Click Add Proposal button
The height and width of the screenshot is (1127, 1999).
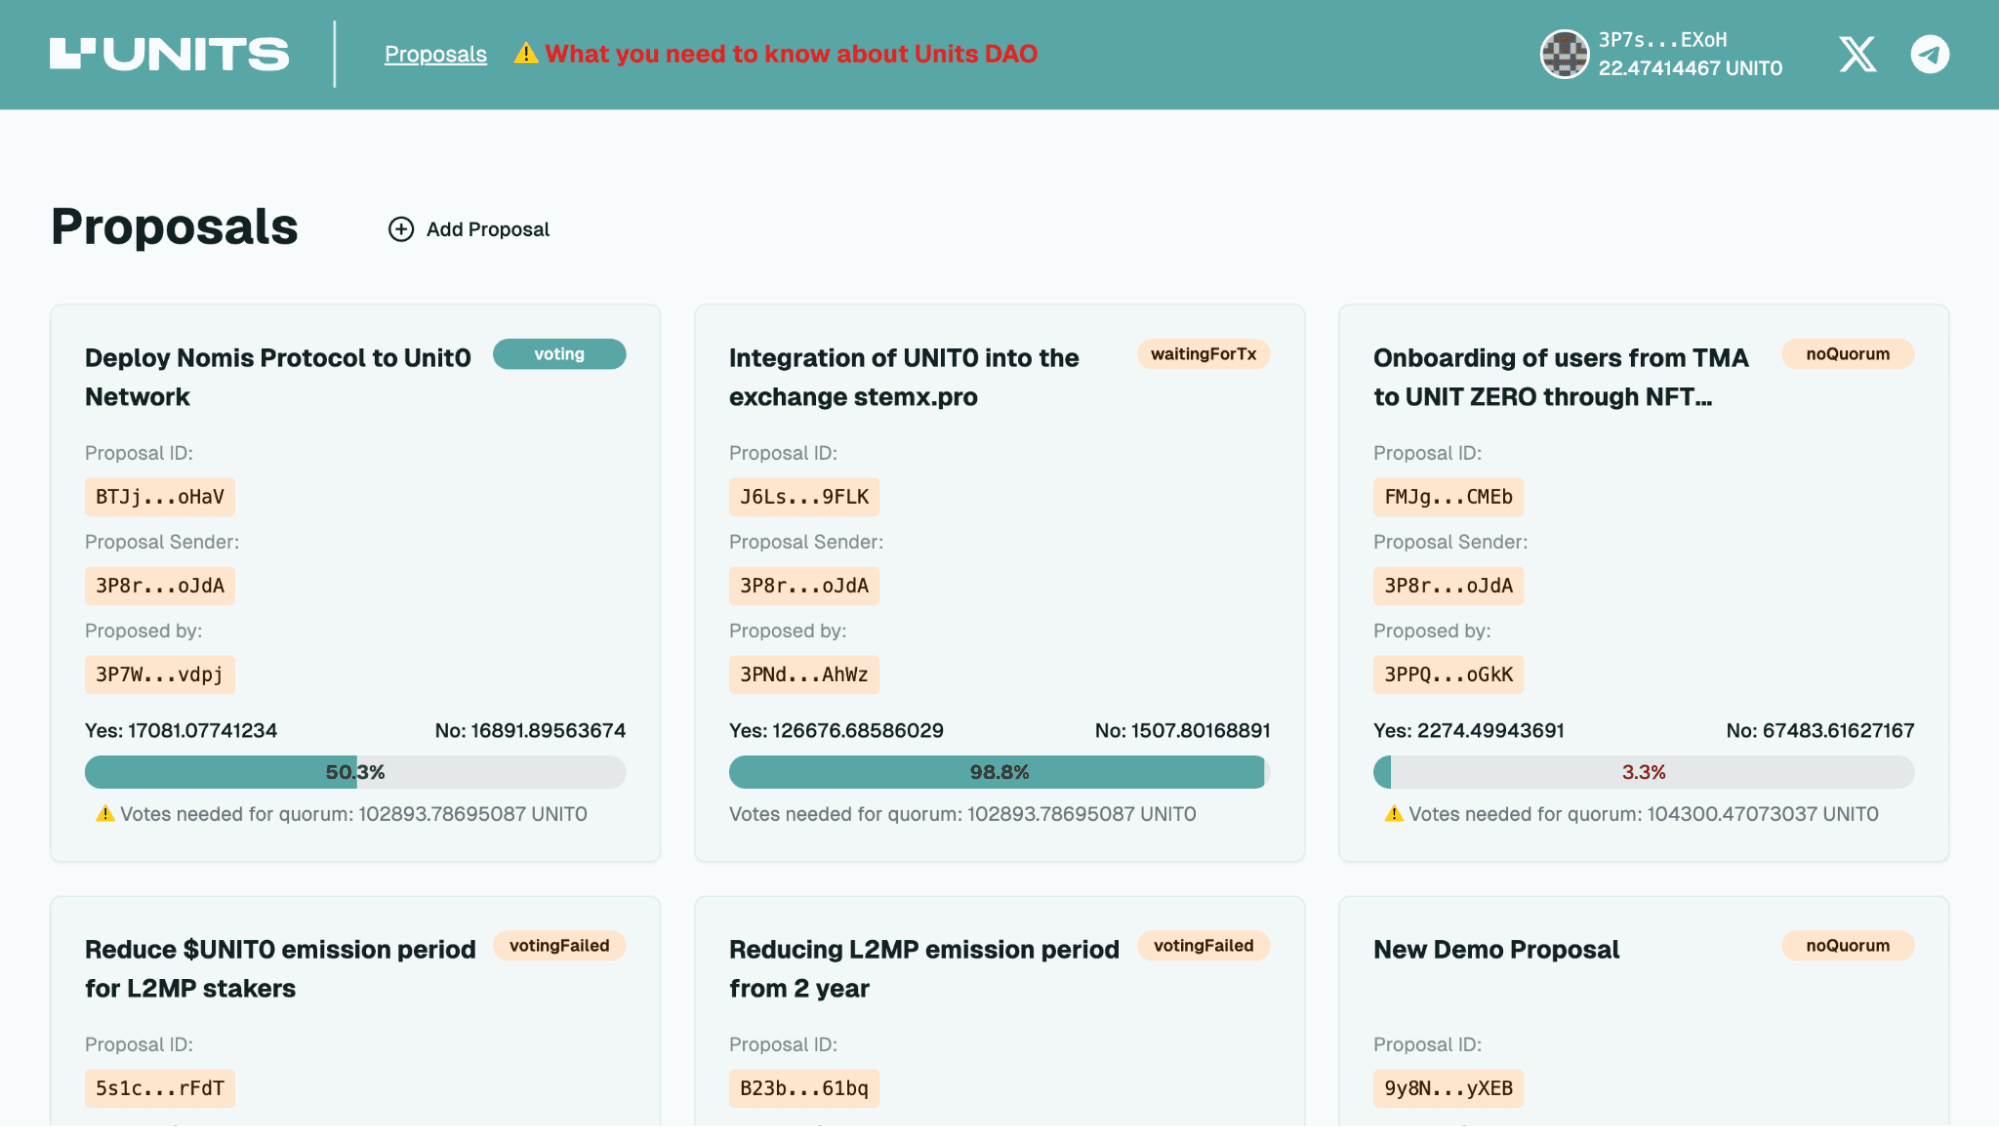(x=469, y=229)
